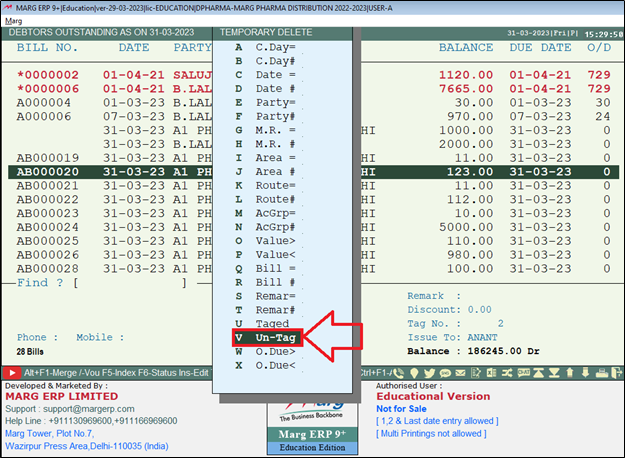The image size is (625, 458).
Task: Select option B C.Day#
Action: pos(265,61)
